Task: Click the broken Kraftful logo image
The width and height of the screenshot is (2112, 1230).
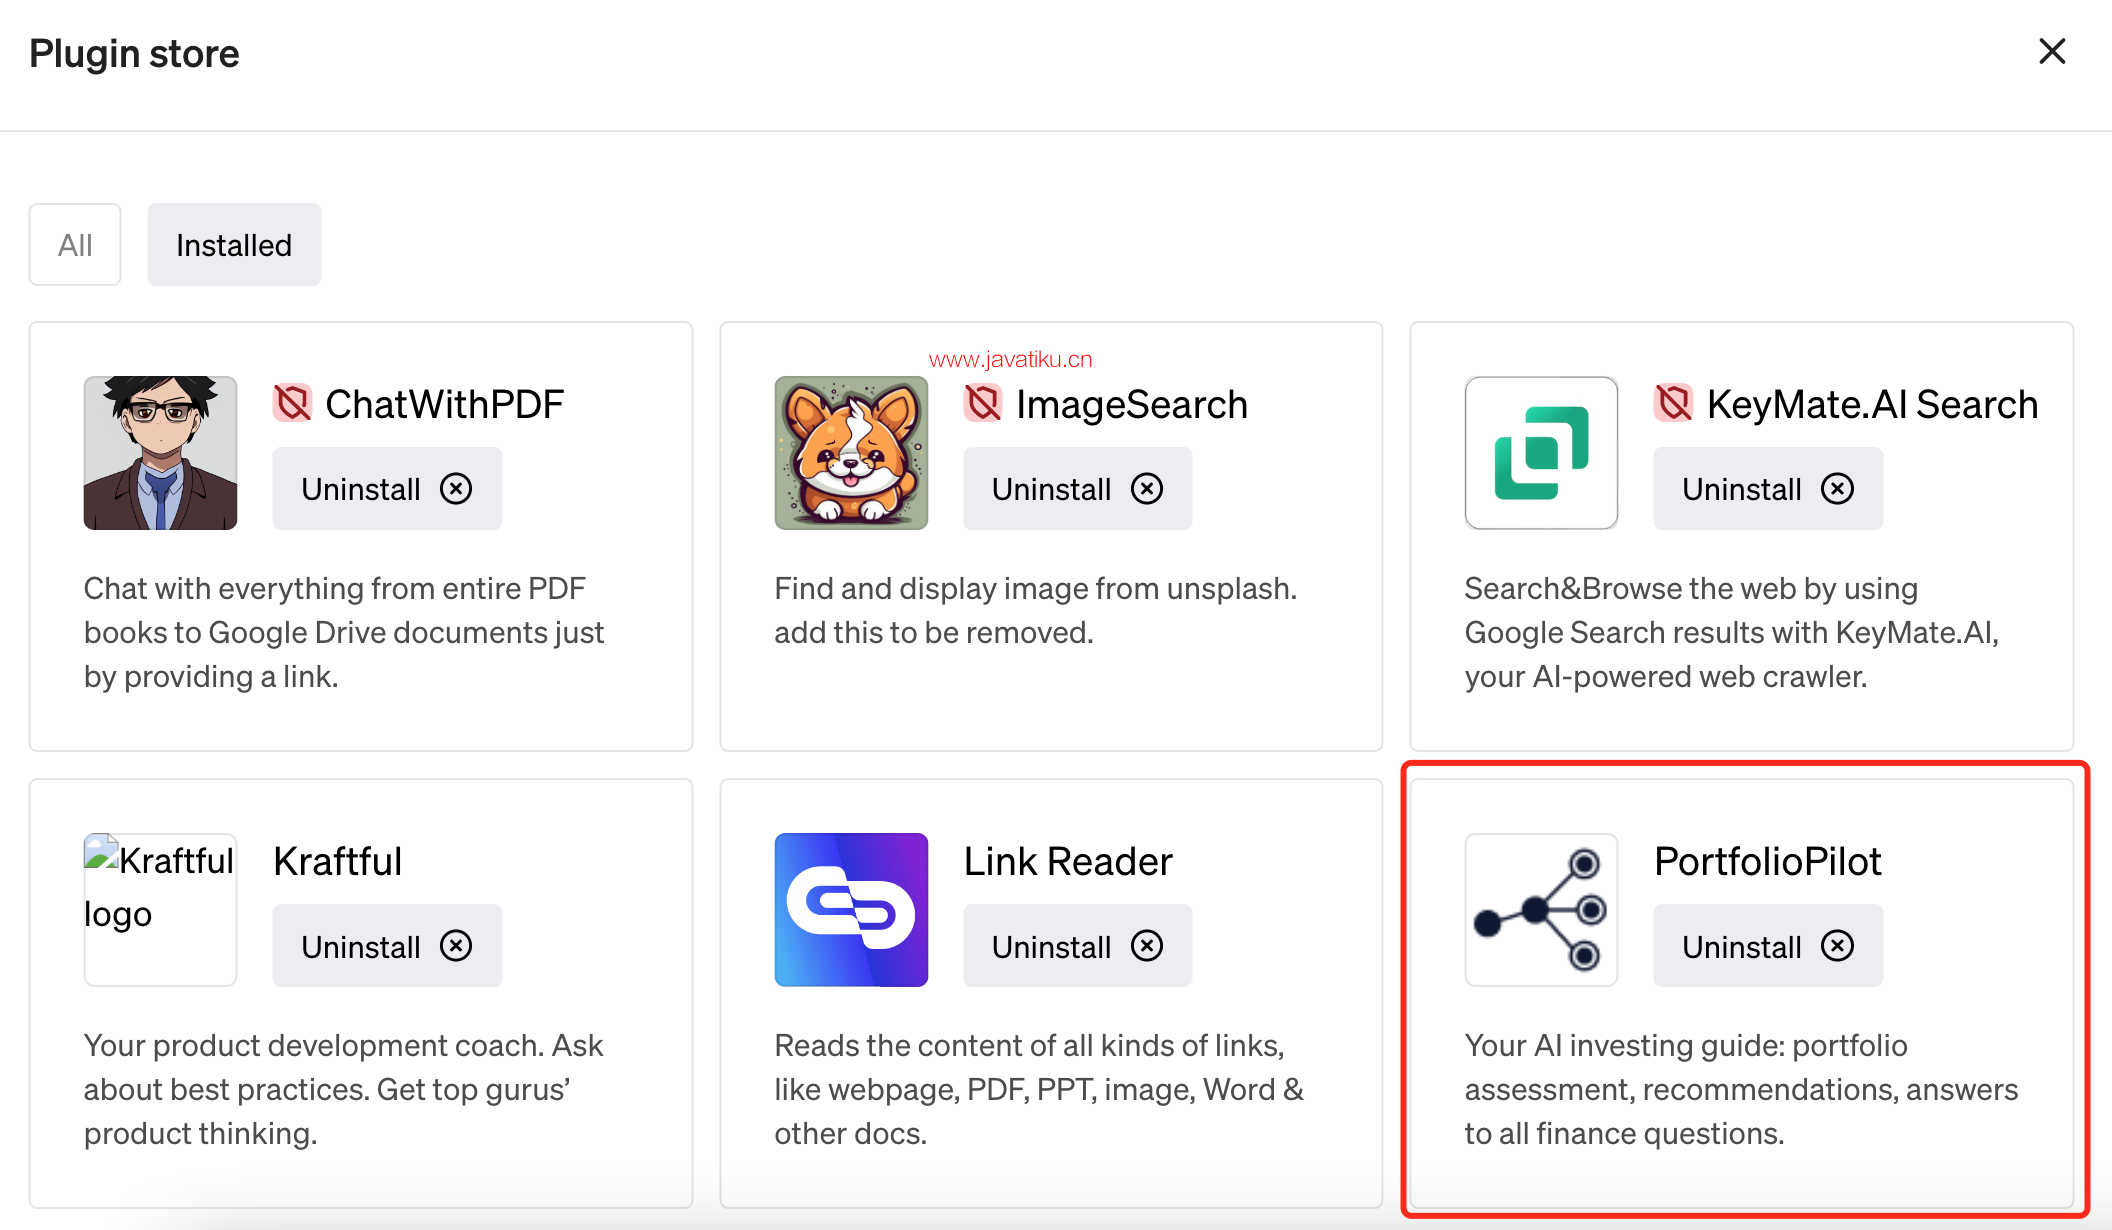Action: tap(160, 910)
